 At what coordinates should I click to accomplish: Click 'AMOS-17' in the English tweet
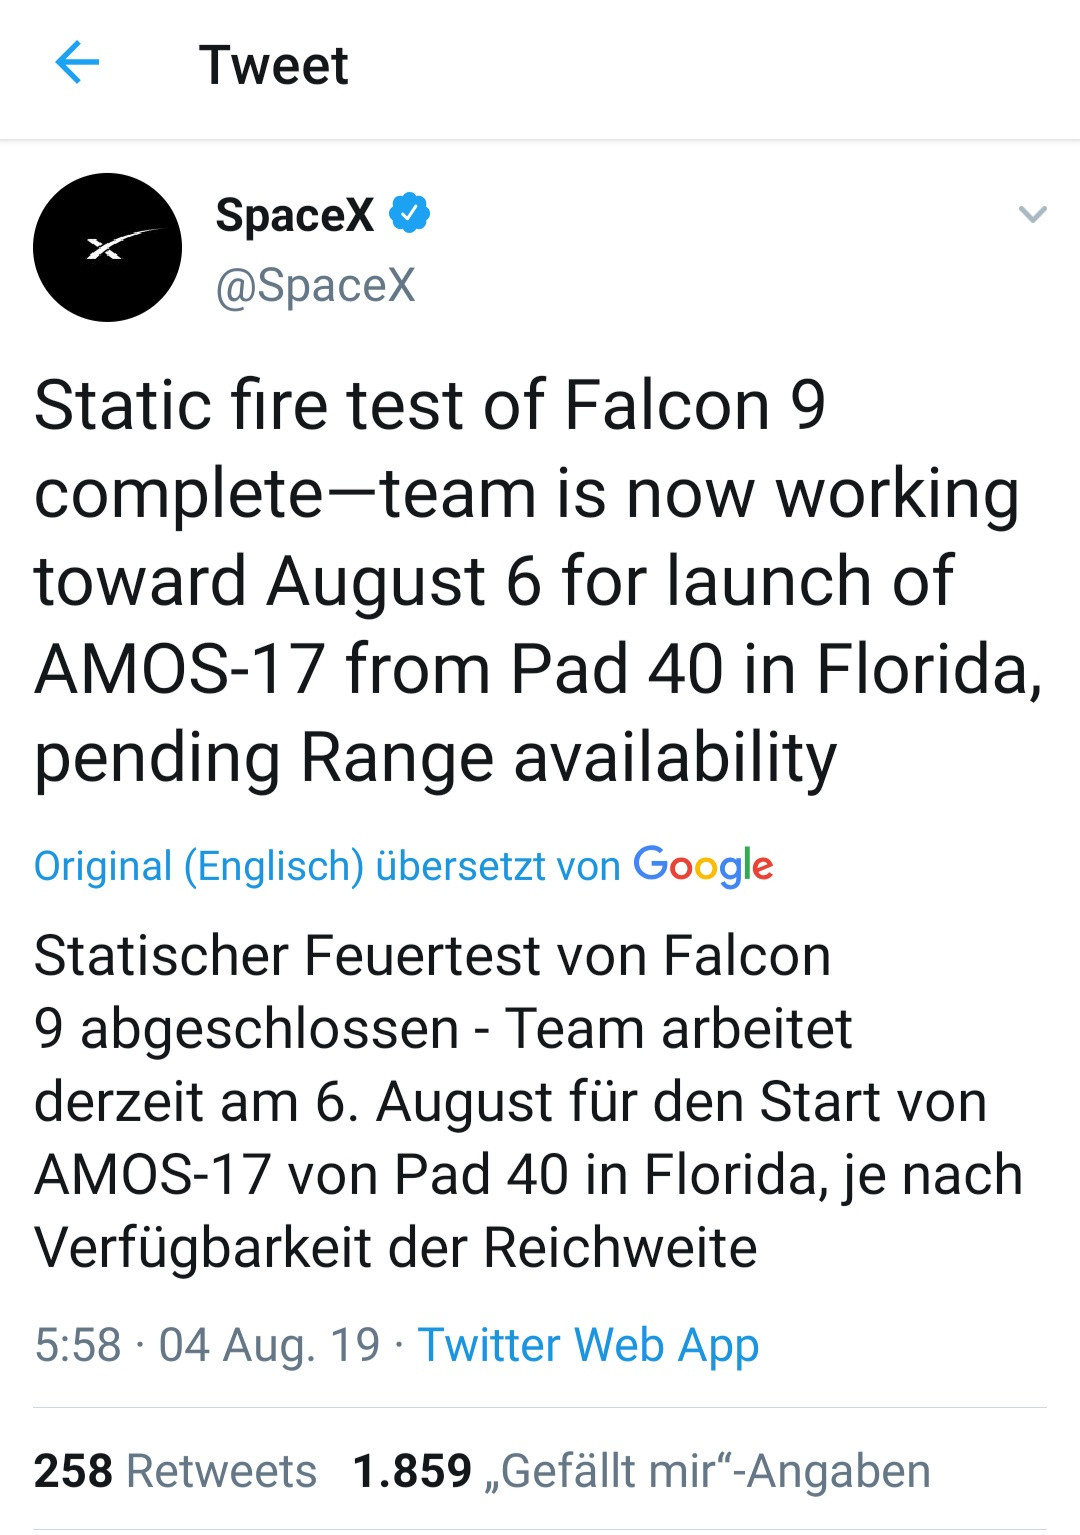point(180,668)
